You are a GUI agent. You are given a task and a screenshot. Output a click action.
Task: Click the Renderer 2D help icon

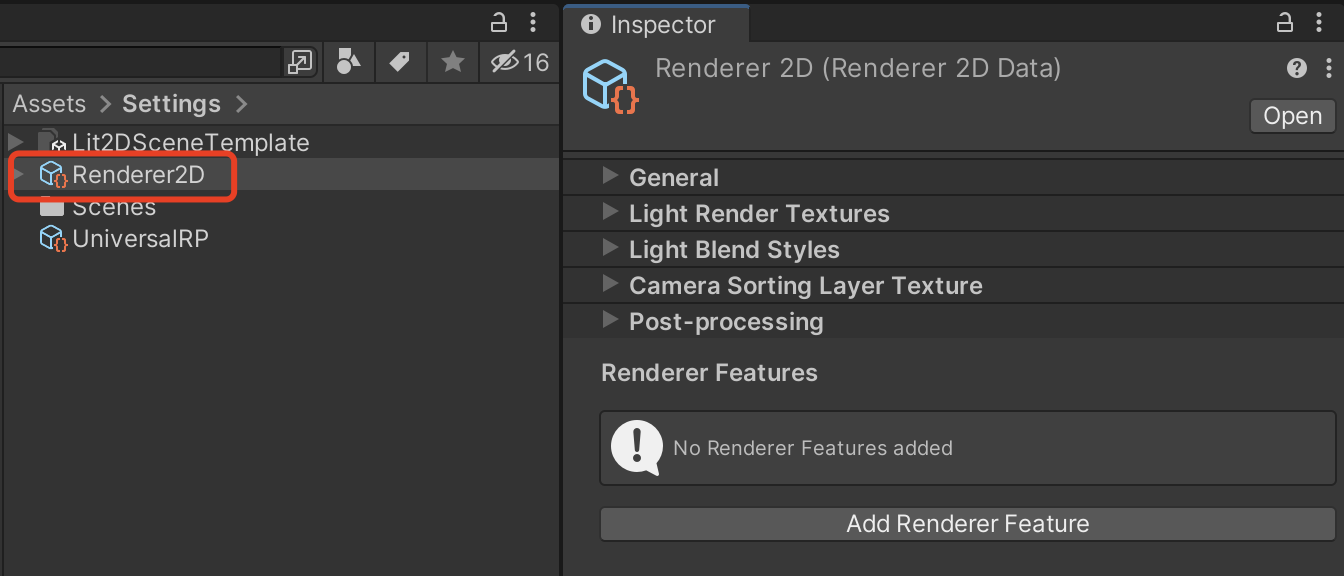(1297, 68)
